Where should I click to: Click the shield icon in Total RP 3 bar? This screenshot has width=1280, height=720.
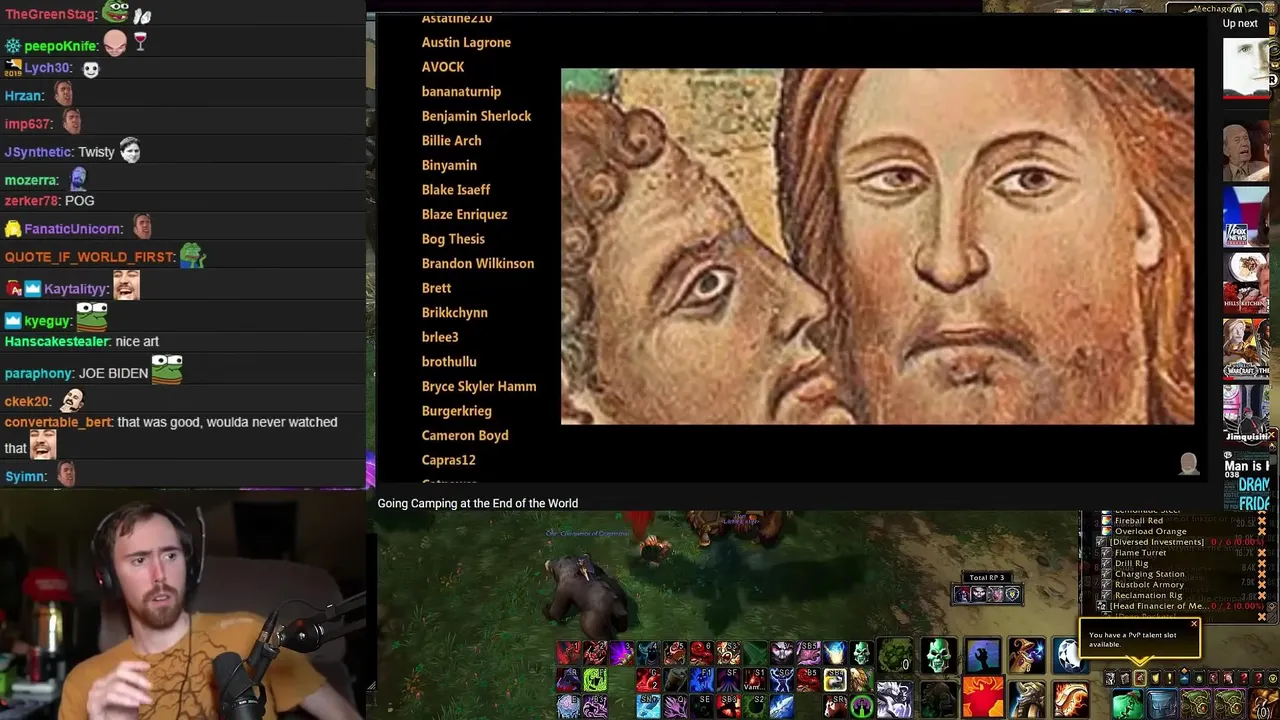(x=1012, y=595)
